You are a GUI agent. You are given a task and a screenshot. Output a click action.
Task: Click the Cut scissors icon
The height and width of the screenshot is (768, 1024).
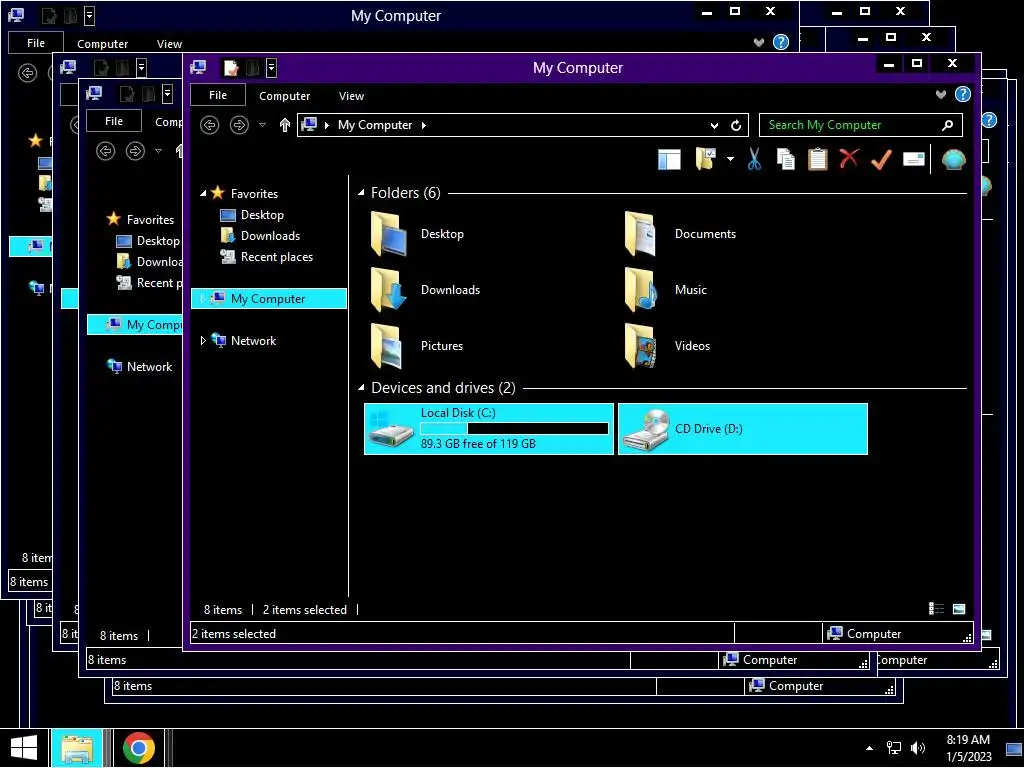[x=754, y=159]
